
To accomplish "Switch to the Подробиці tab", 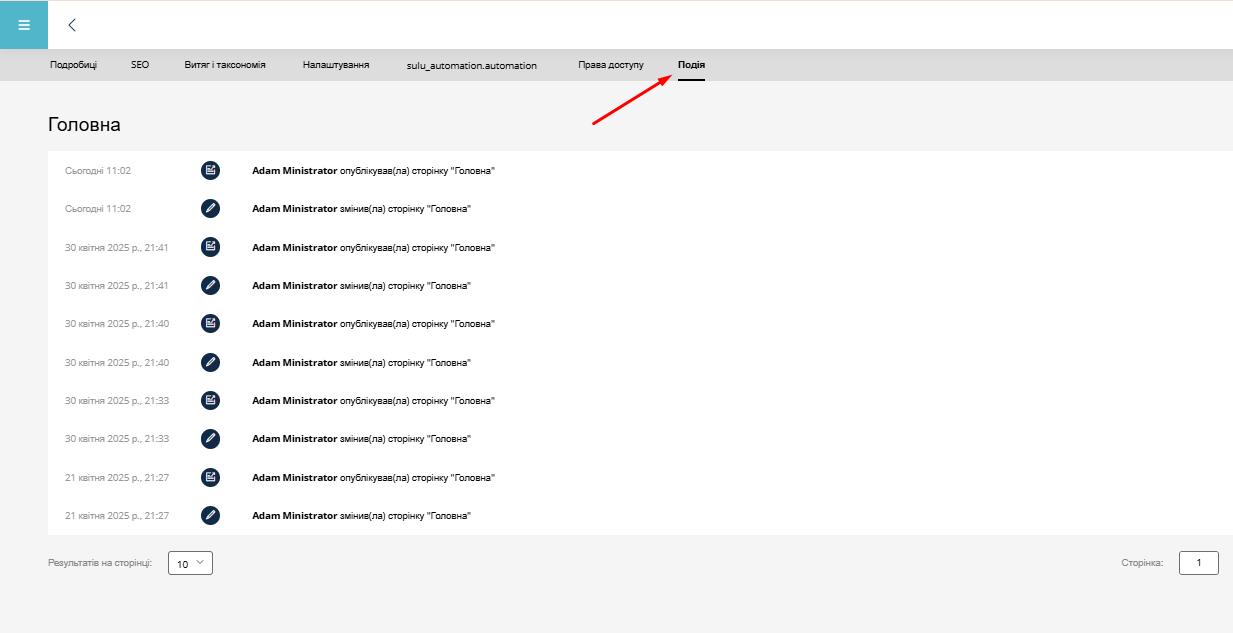I will tap(73, 65).
